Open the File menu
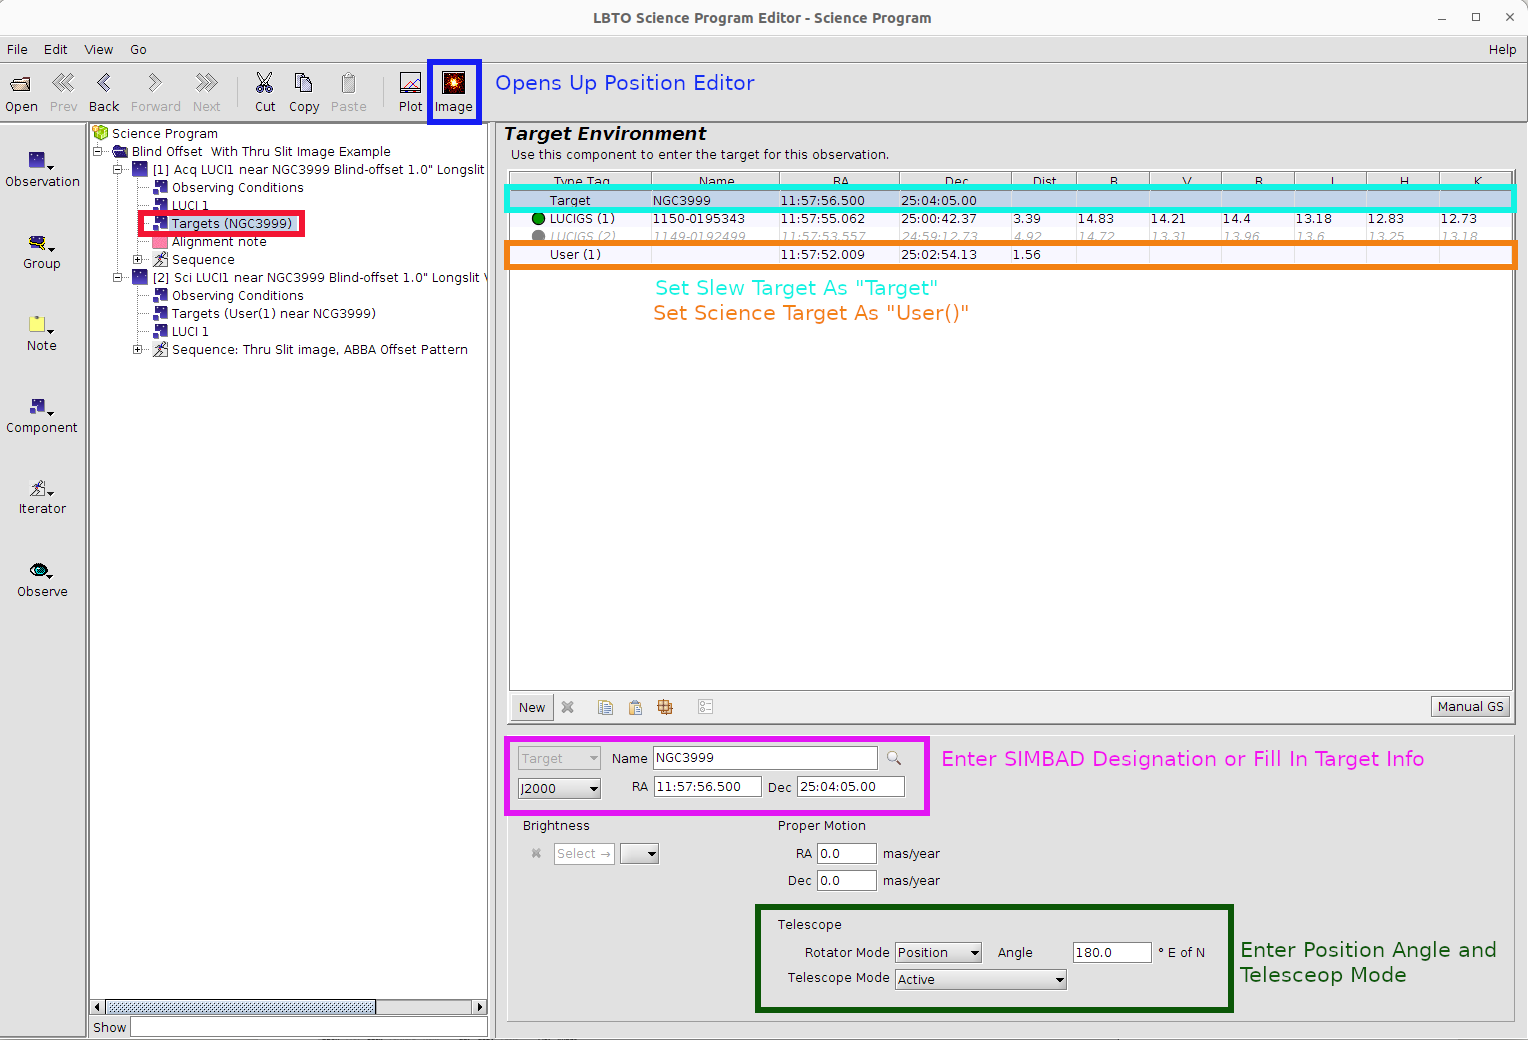This screenshot has width=1528, height=1040. 17,49
